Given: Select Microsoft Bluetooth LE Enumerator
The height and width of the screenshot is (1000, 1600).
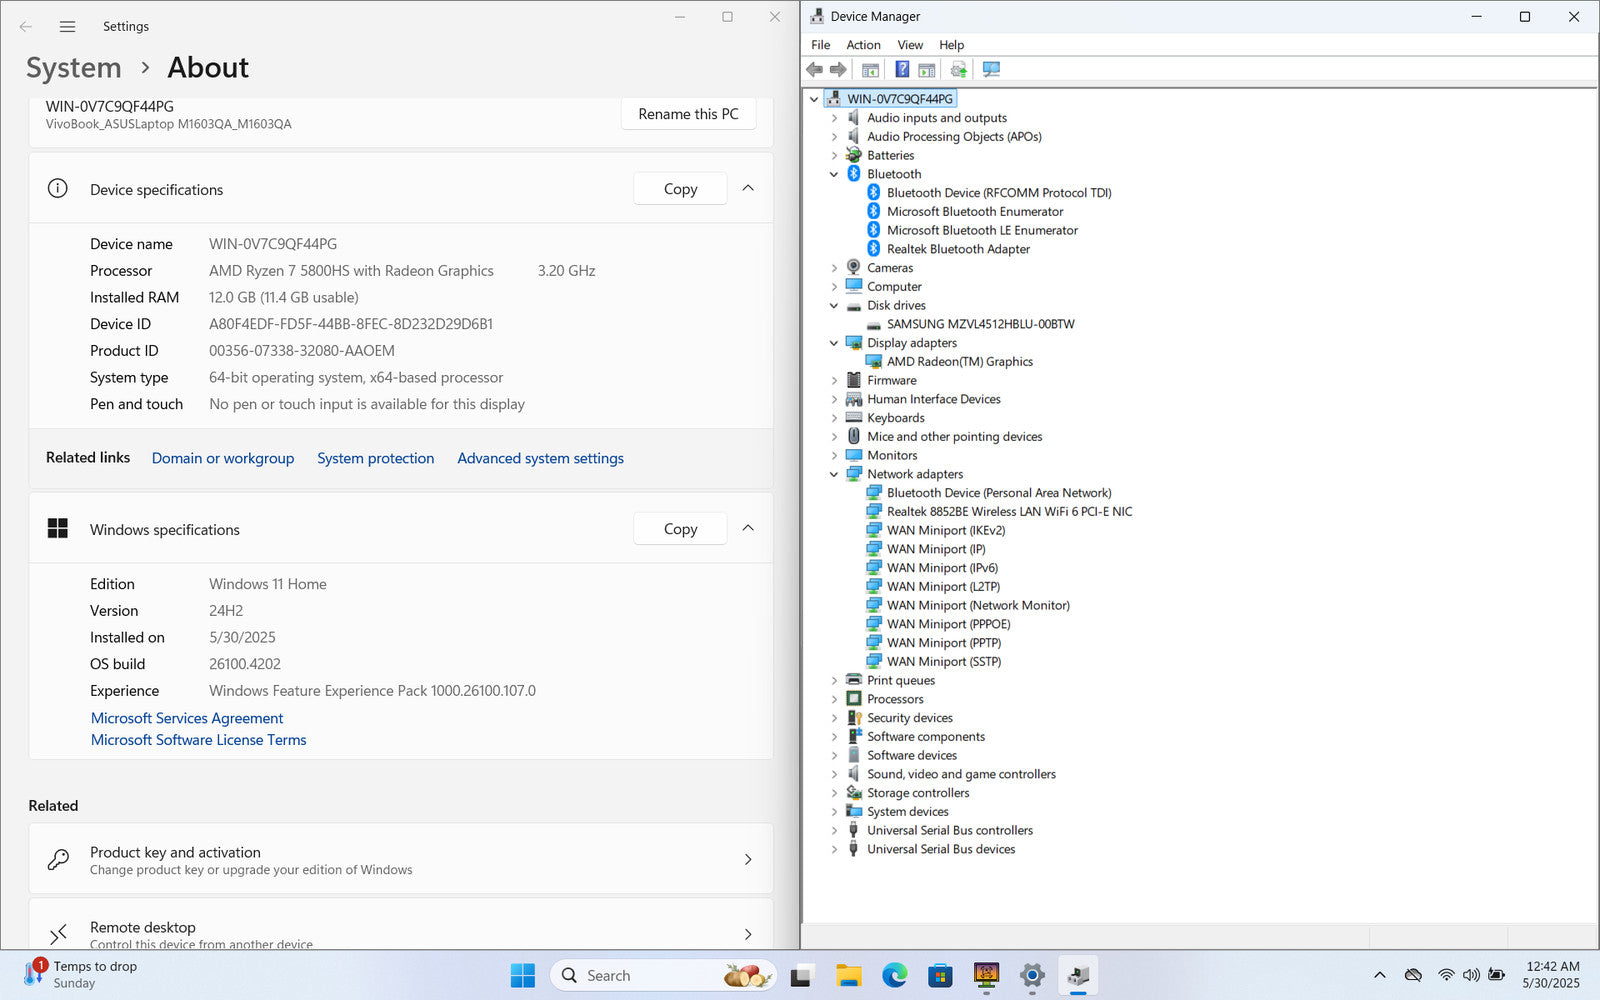Looking at the screenshot, I should [982, 230].
